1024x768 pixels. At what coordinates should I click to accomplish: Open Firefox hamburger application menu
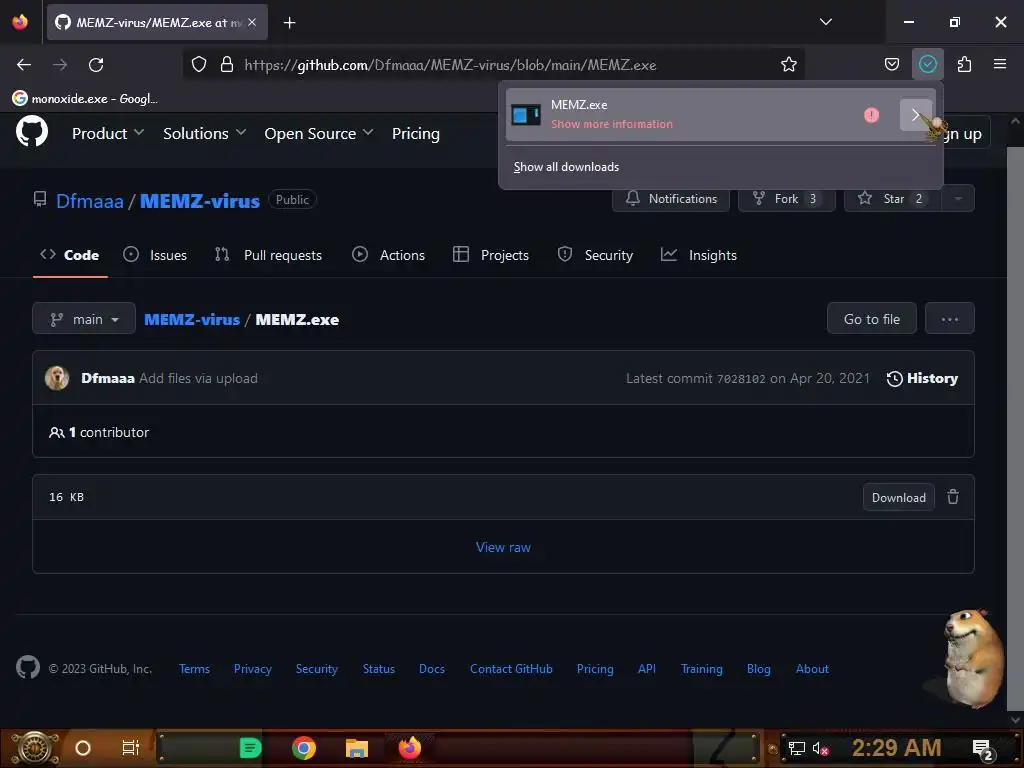(x=1000, y=64)
